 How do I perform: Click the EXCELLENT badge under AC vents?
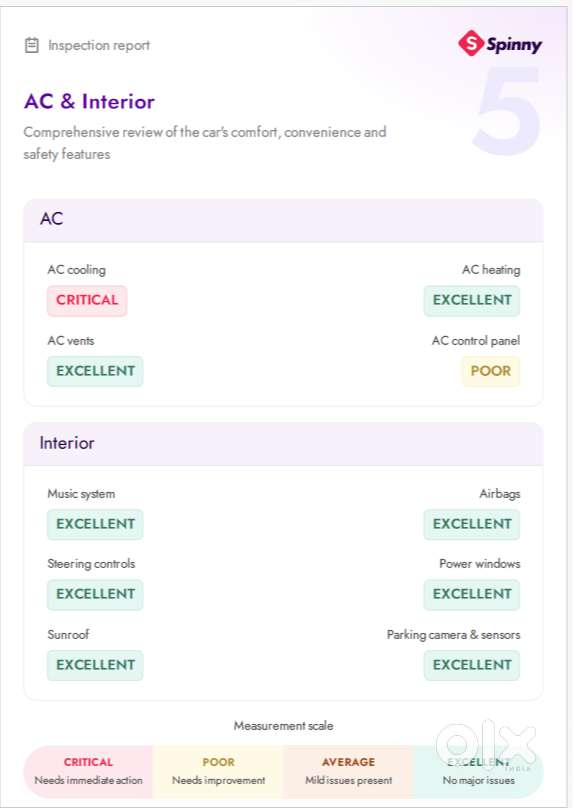[x=95, y=371]
